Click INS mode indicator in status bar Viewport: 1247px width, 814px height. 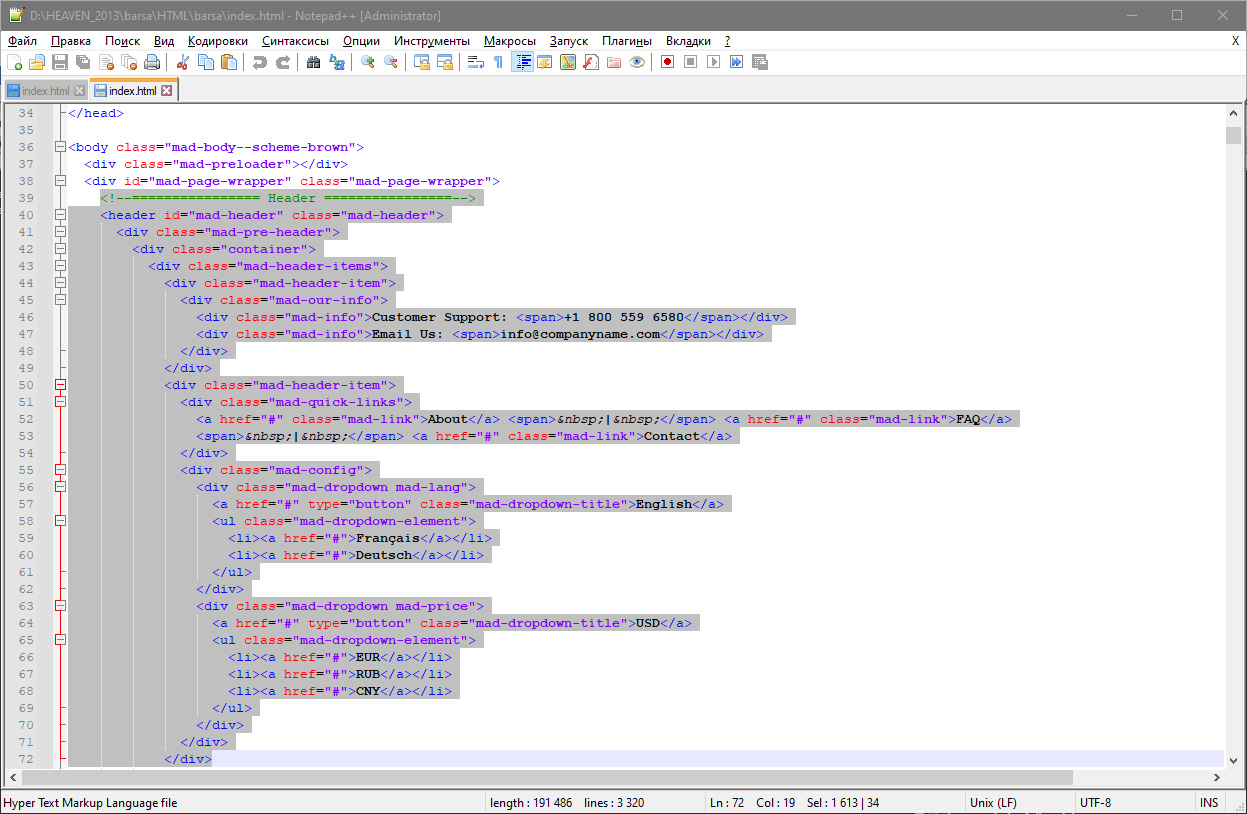click(x=1209, y=802)
